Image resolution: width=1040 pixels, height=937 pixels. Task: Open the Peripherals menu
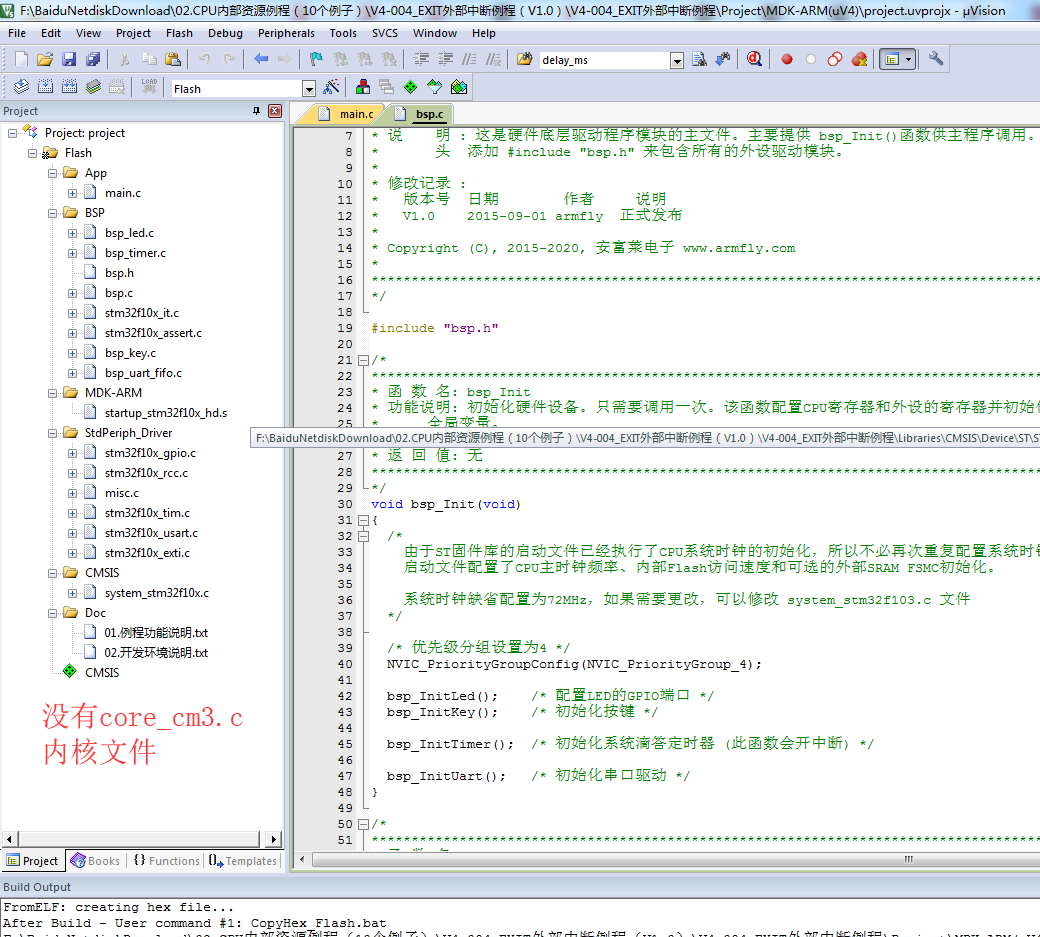[286, 33]
